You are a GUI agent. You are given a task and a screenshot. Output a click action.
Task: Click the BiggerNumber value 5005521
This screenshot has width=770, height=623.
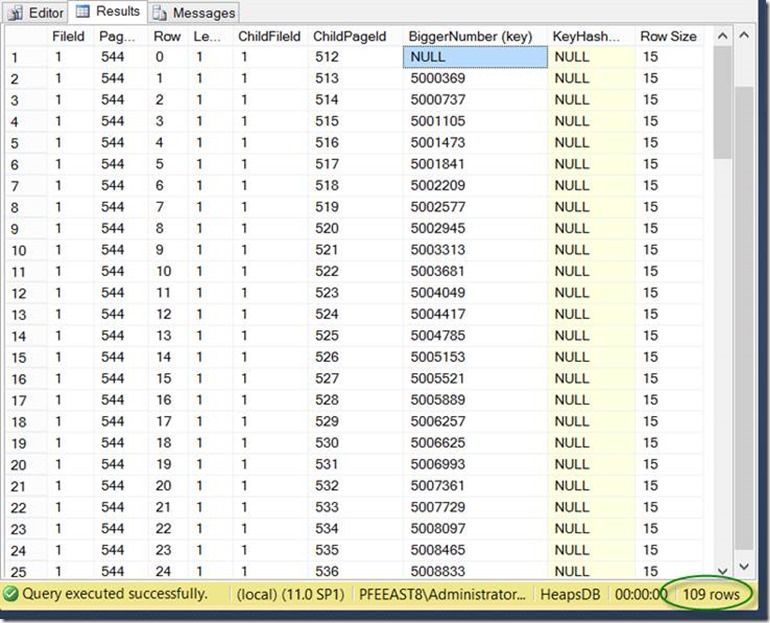438,379
